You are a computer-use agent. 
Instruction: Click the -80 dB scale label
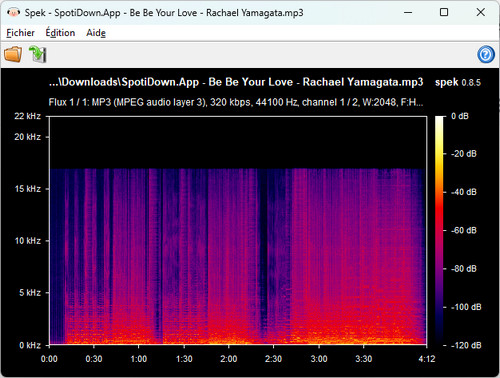point(464,269)
